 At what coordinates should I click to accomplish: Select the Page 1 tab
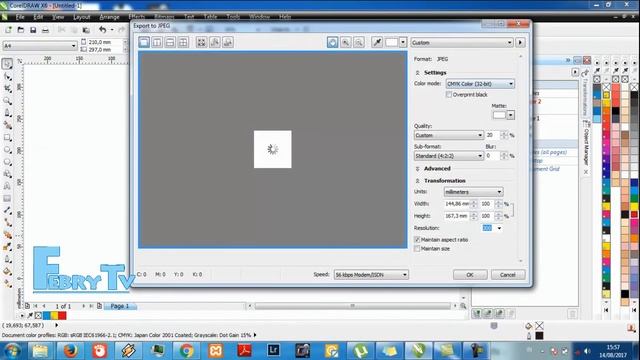(120, 306)
